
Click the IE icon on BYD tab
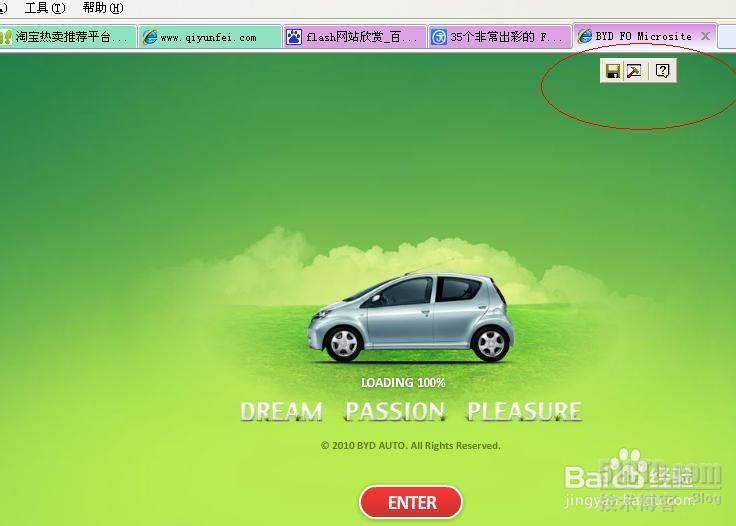coord(584,36)
